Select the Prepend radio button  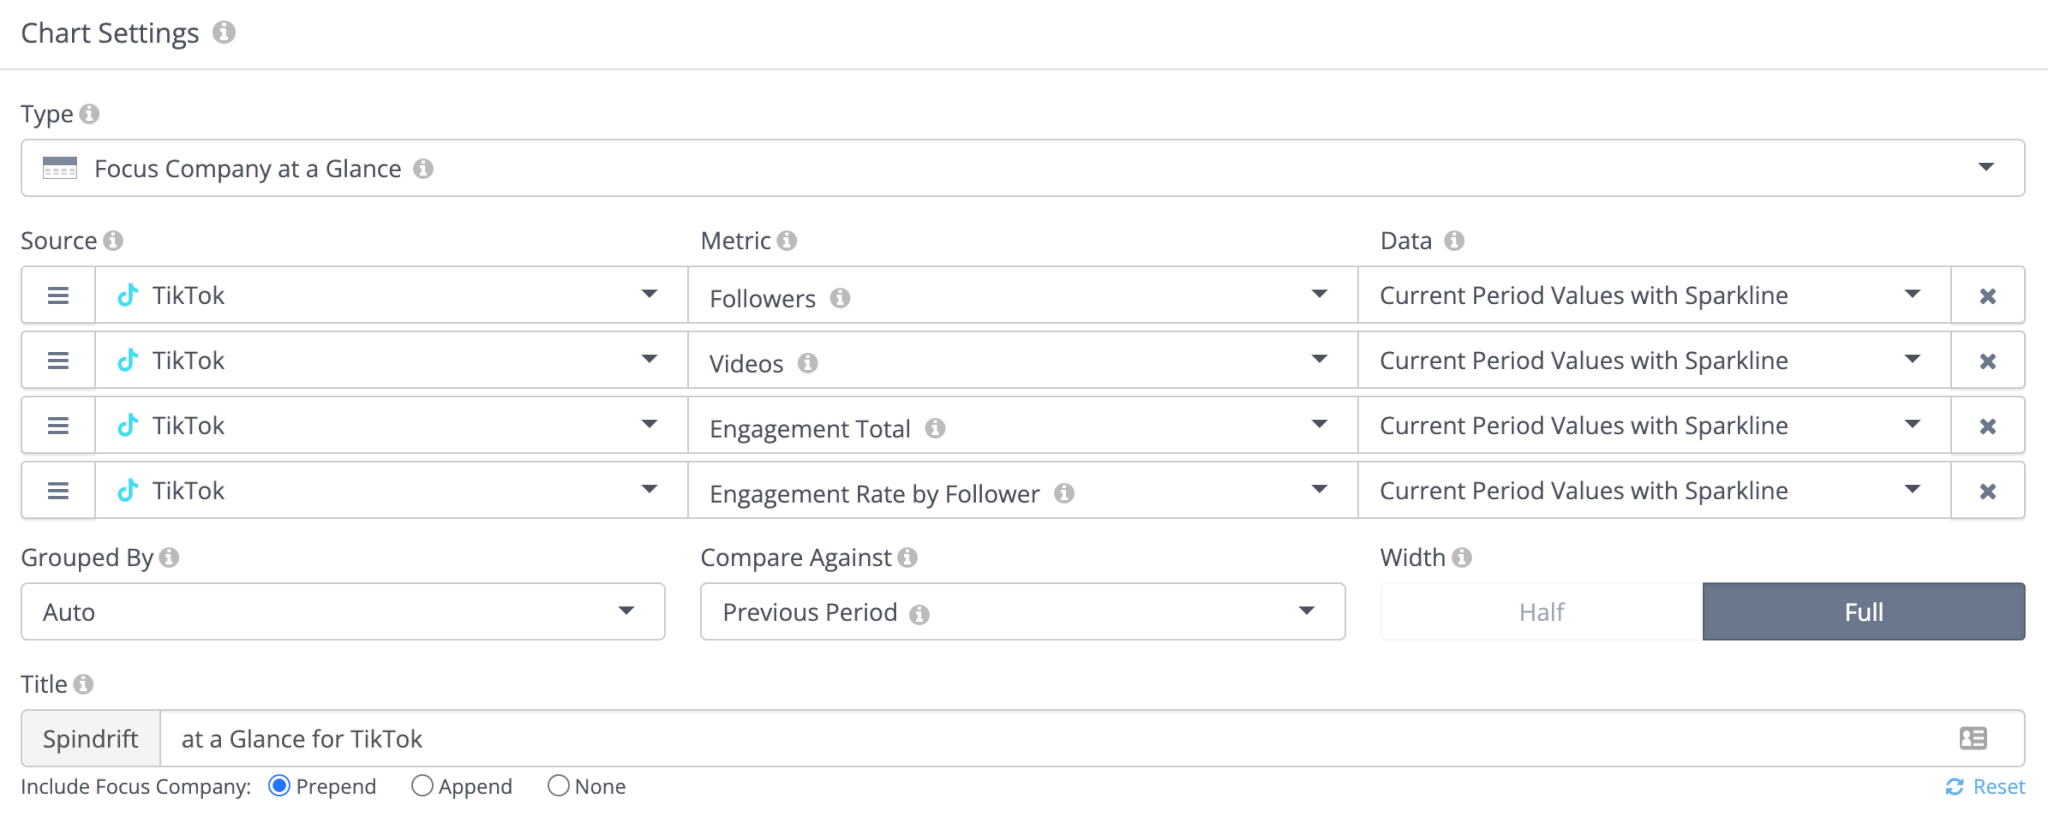280,785
